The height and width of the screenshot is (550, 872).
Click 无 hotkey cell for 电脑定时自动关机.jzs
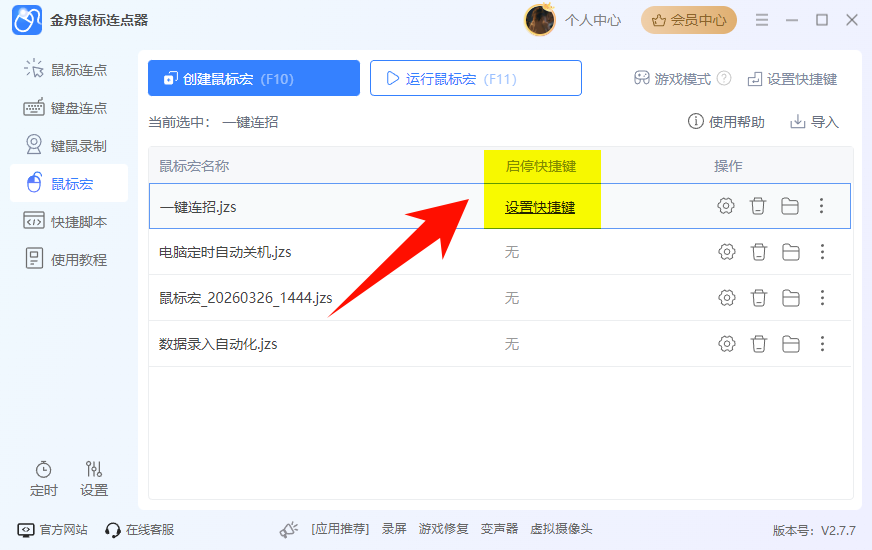coord(512,252)
